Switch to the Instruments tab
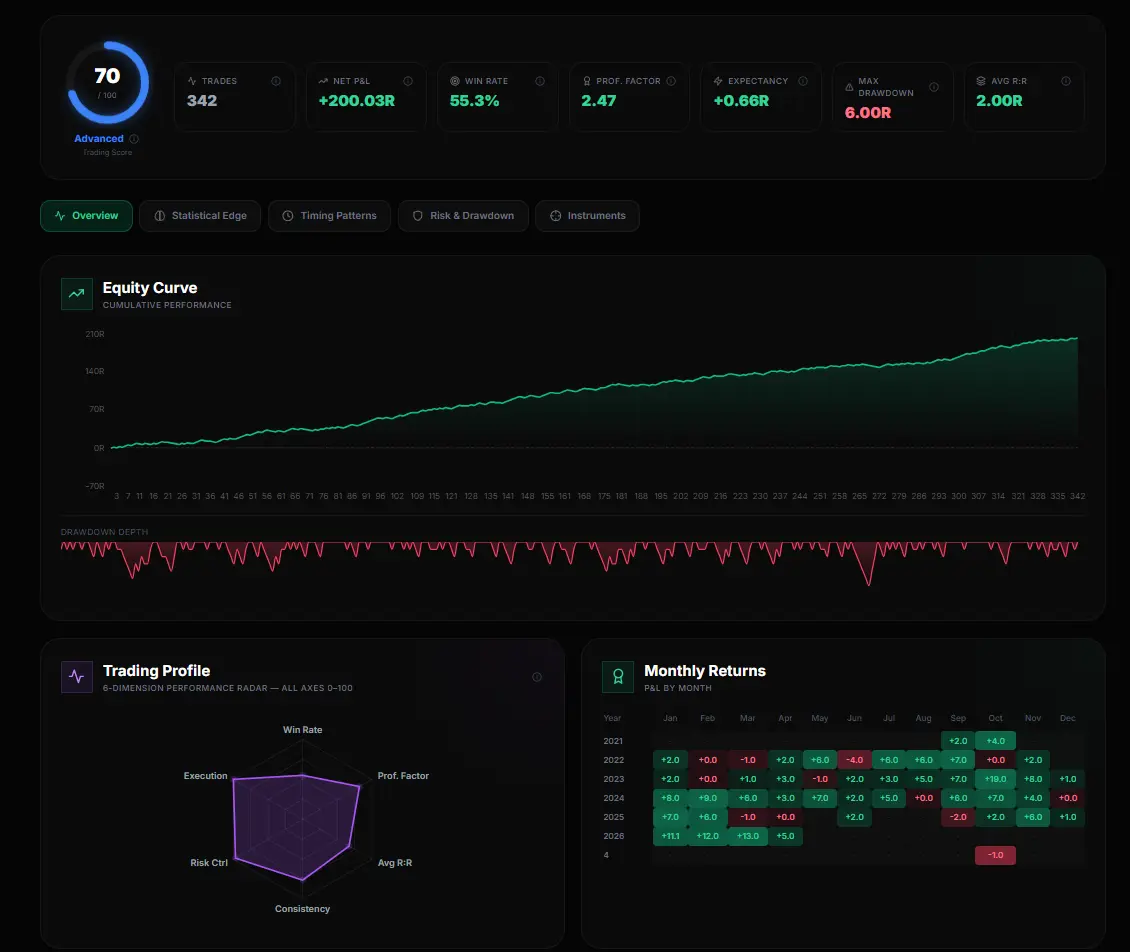 point(587,215)
